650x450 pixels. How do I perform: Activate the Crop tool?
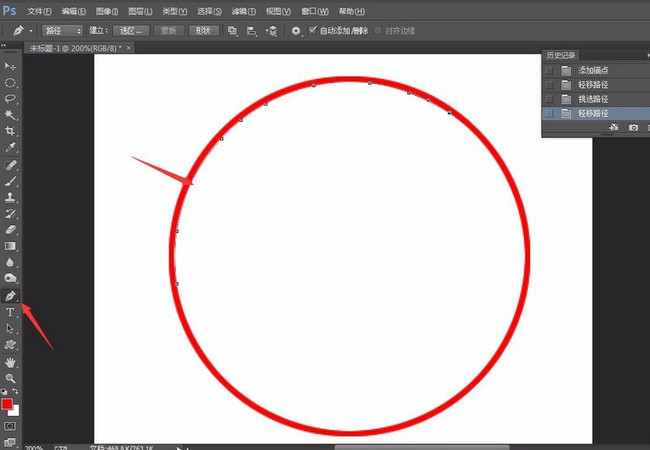pyautogui.click(x=11, y=132)
